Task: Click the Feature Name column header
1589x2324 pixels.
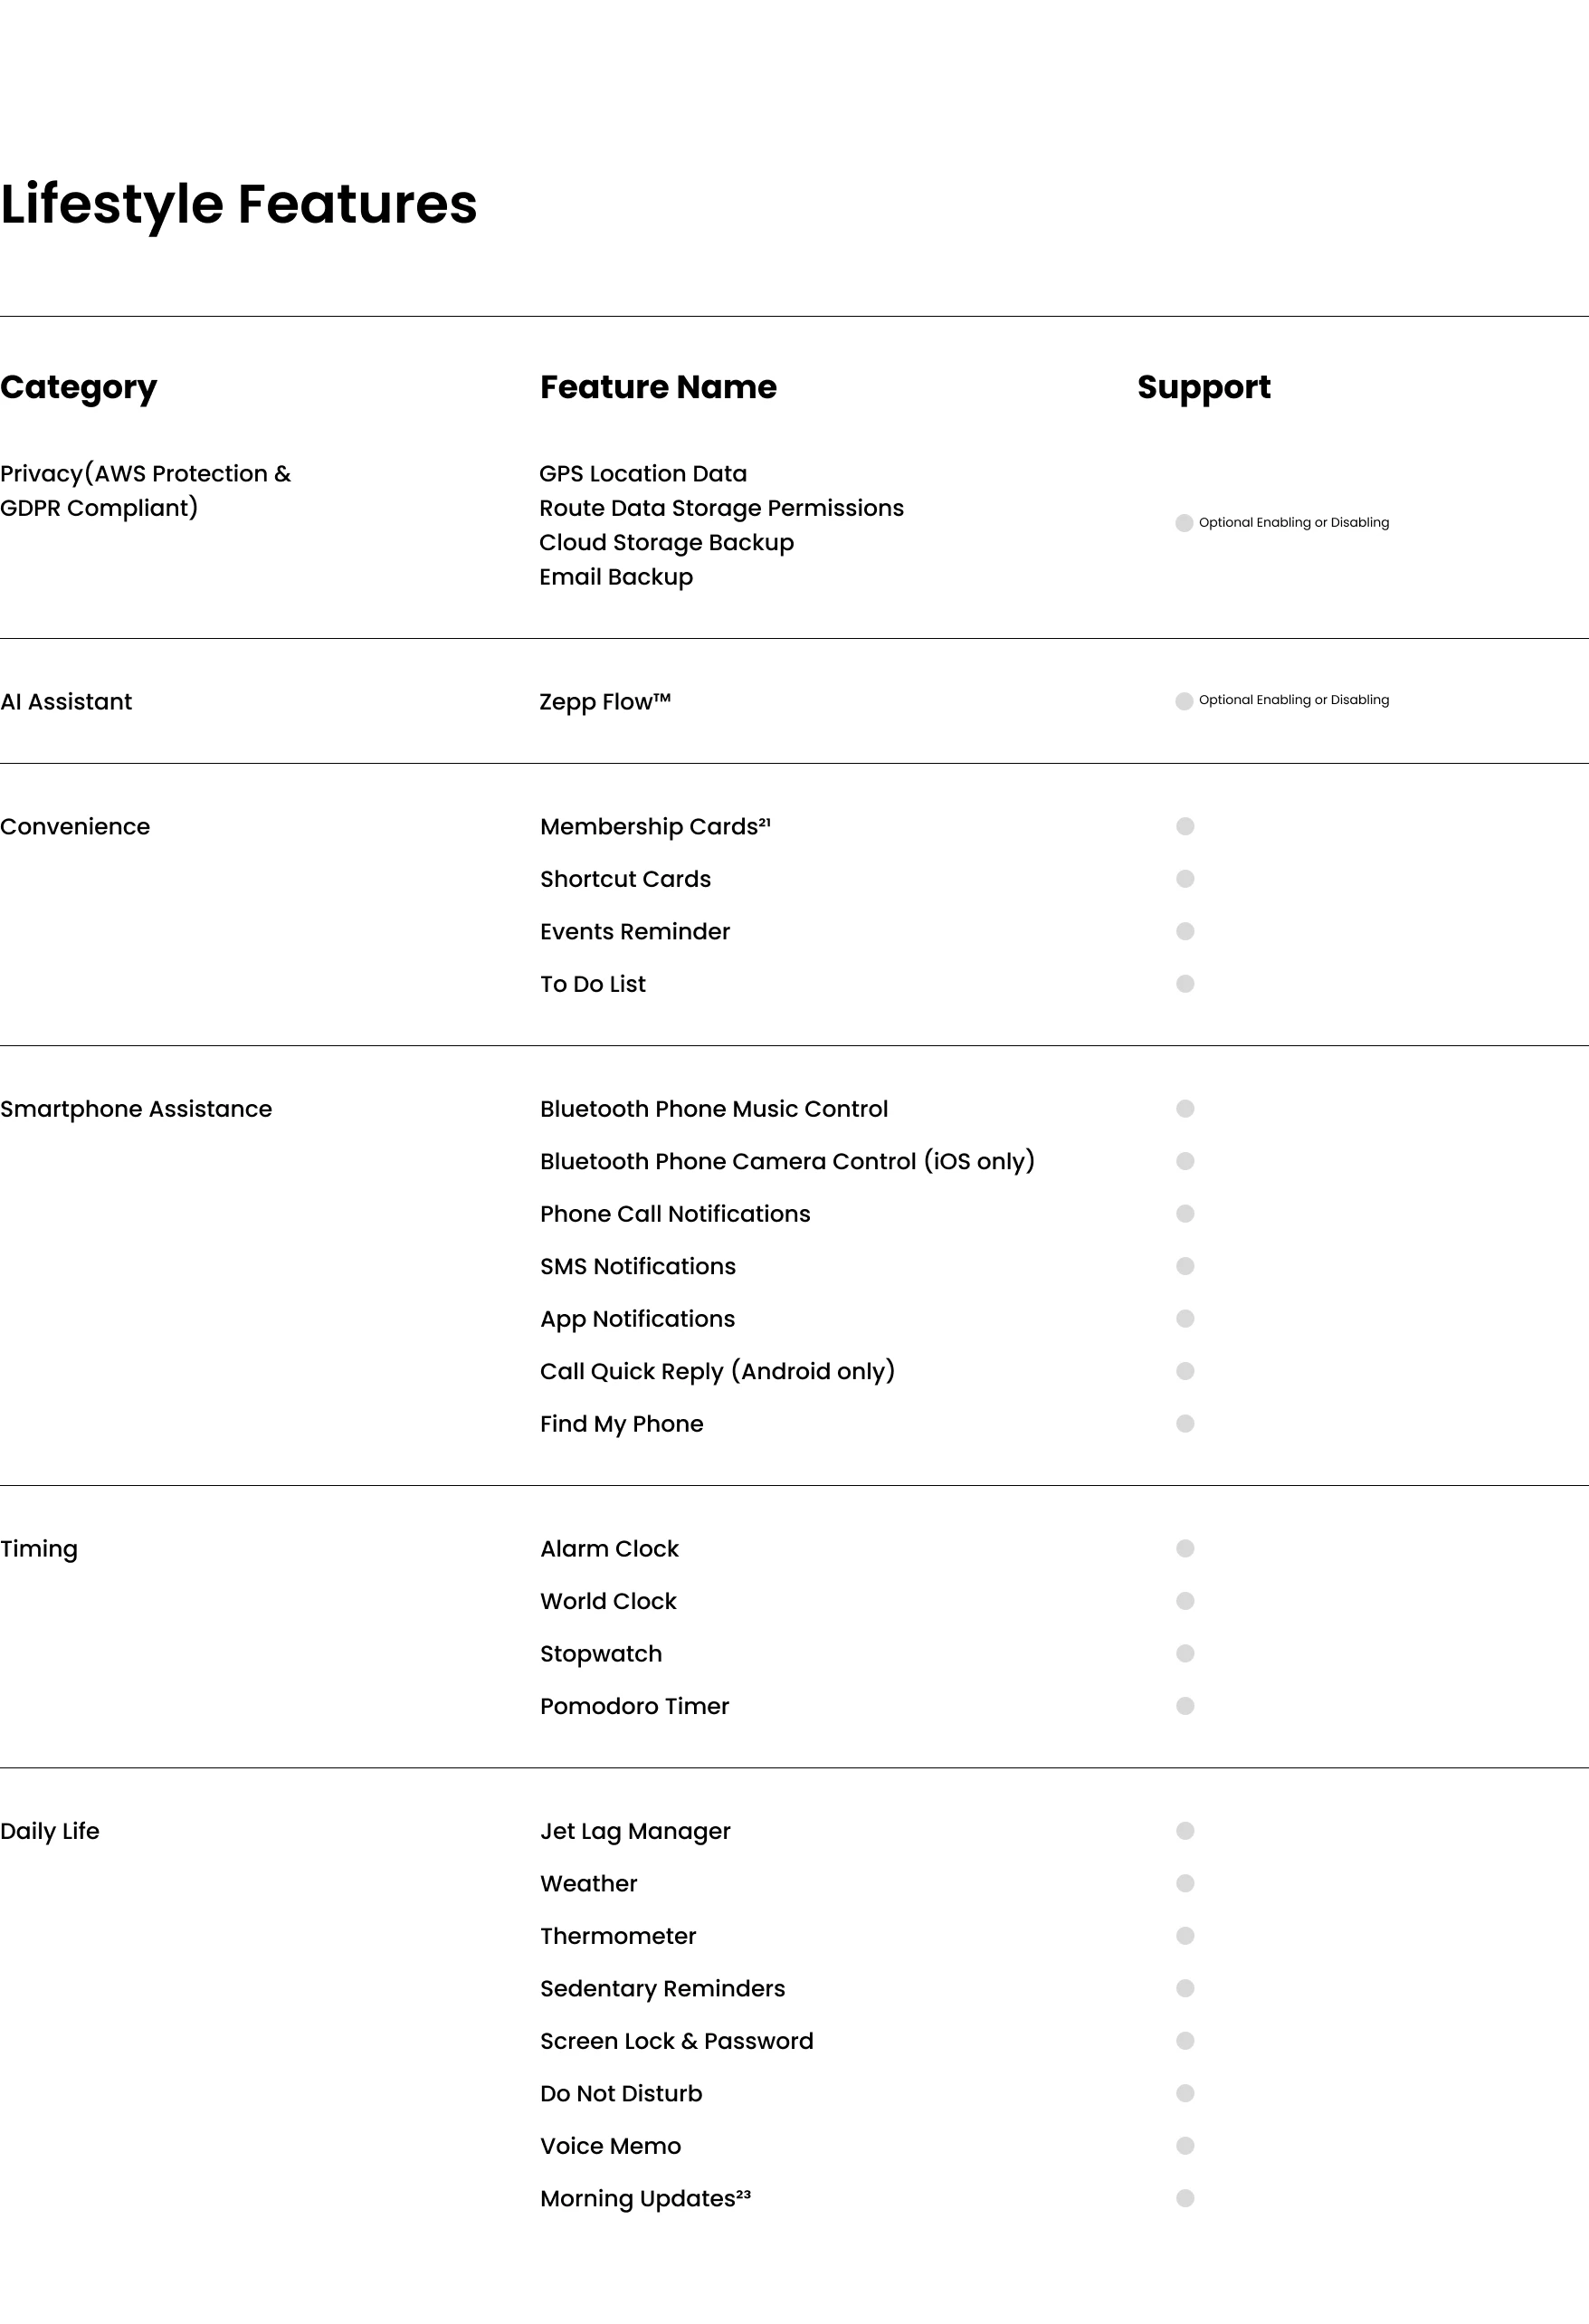Action: (658, 387)
